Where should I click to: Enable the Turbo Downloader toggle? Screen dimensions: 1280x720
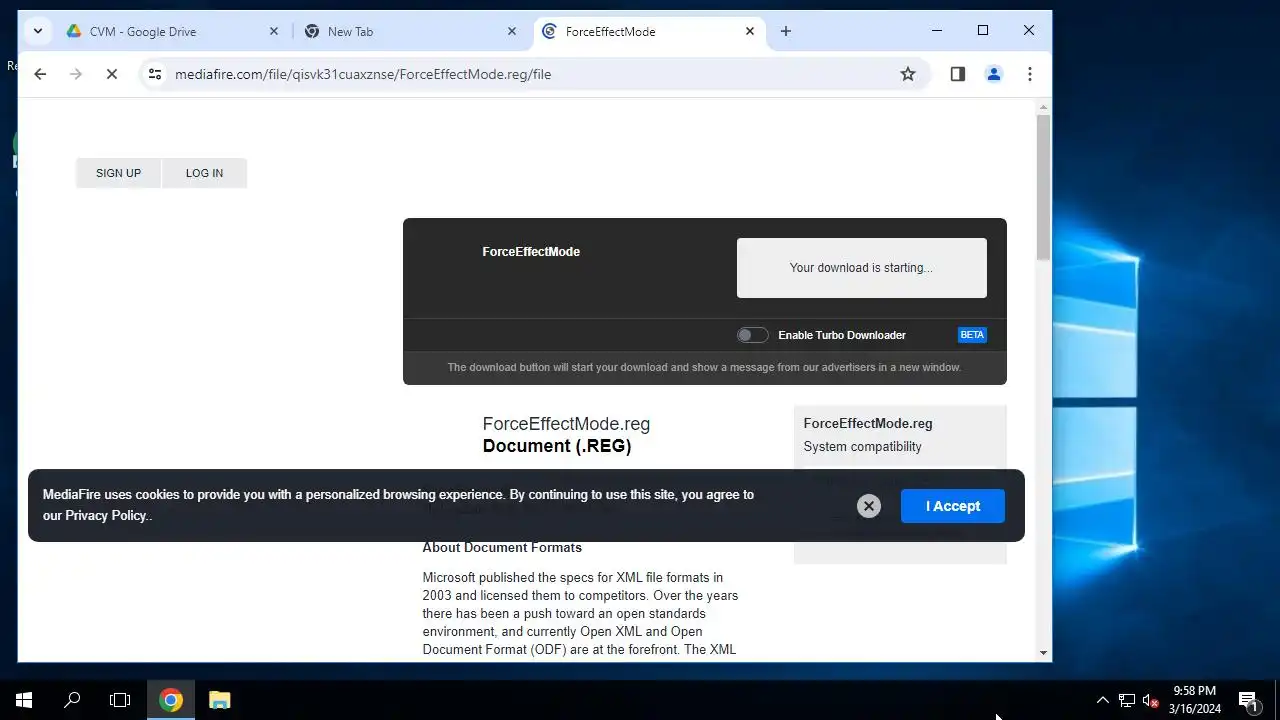[752, 335]
